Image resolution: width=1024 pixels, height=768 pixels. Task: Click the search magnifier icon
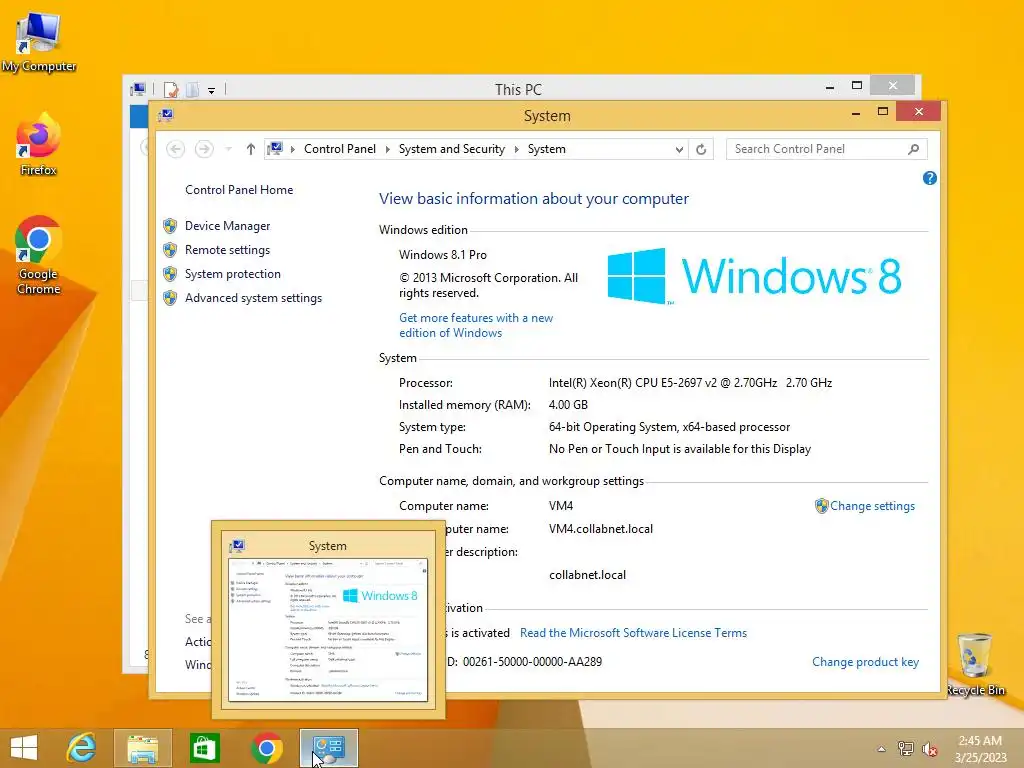click(x=914, y=149)
